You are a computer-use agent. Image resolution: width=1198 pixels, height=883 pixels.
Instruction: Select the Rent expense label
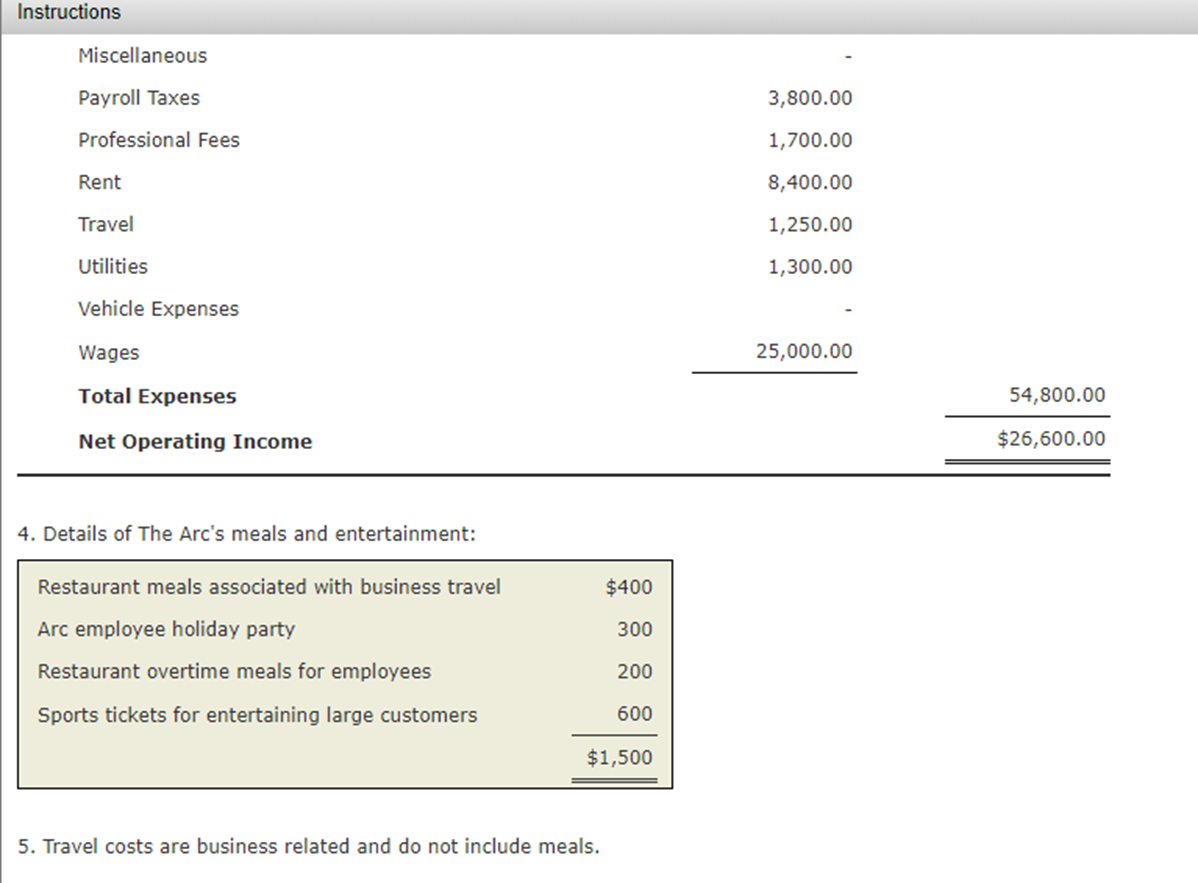tap(99, 182)
